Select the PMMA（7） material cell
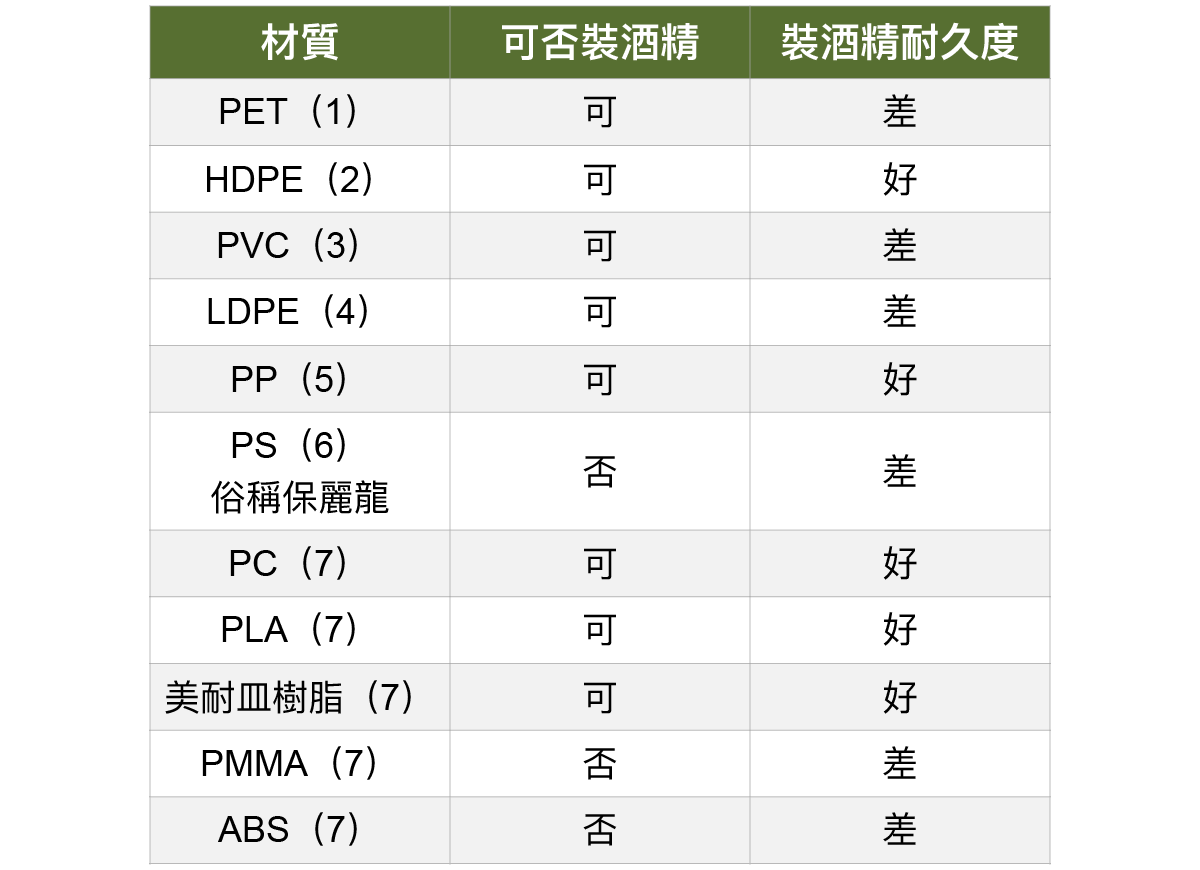The image size is (1200, 870). [300, 764]
